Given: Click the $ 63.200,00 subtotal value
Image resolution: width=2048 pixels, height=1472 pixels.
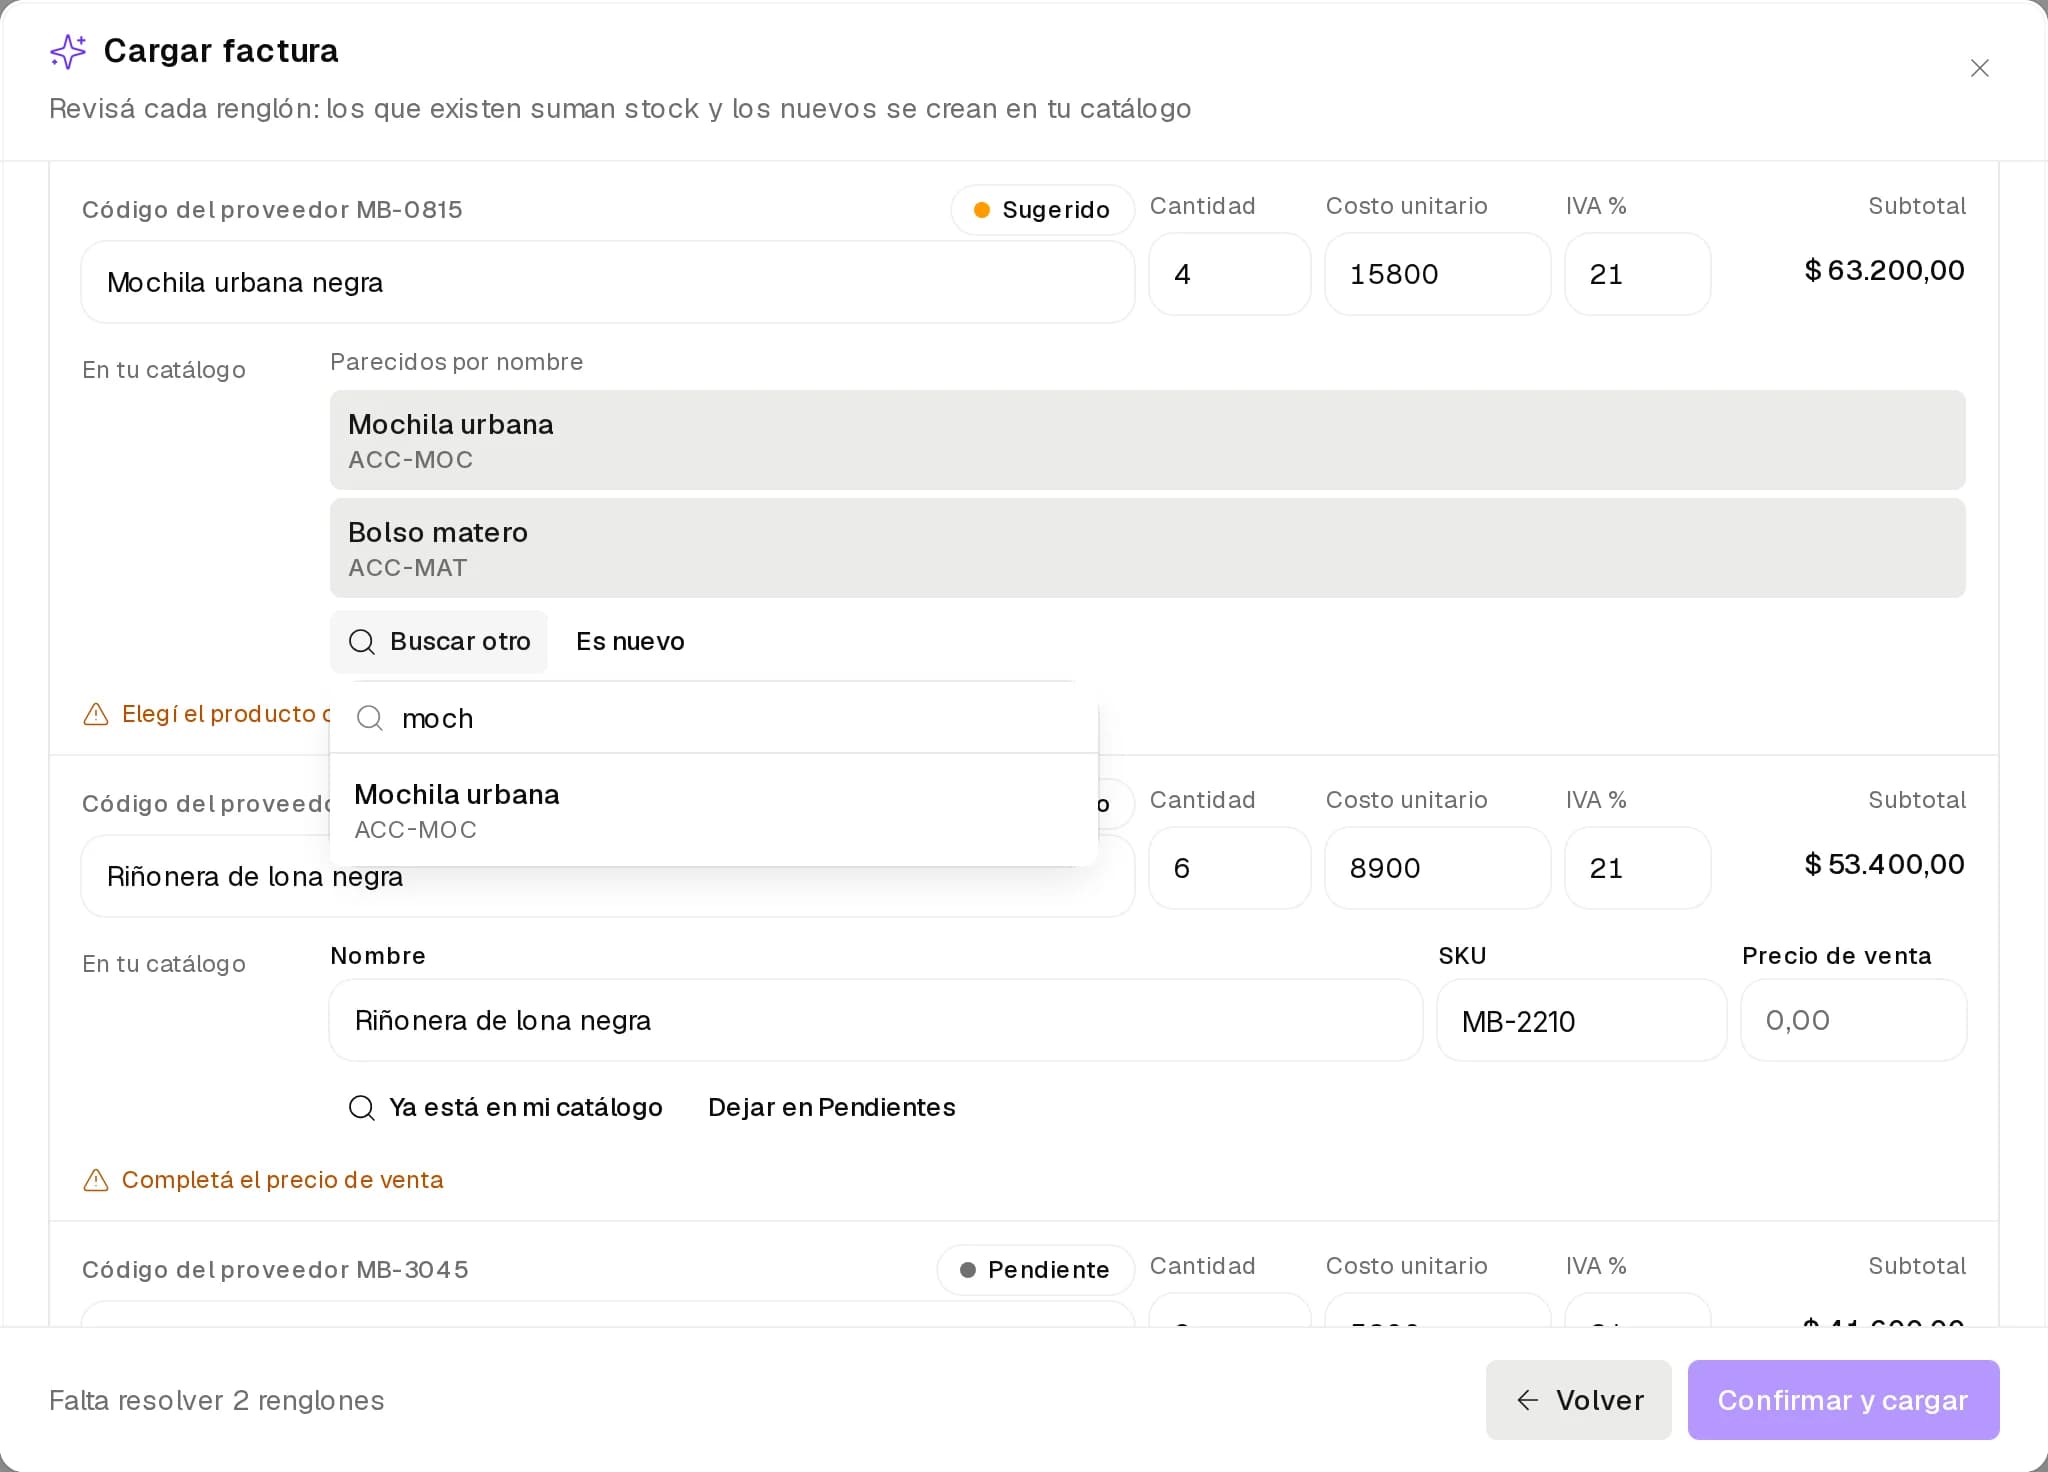Looking at the screenshot, I should 1884,270.
